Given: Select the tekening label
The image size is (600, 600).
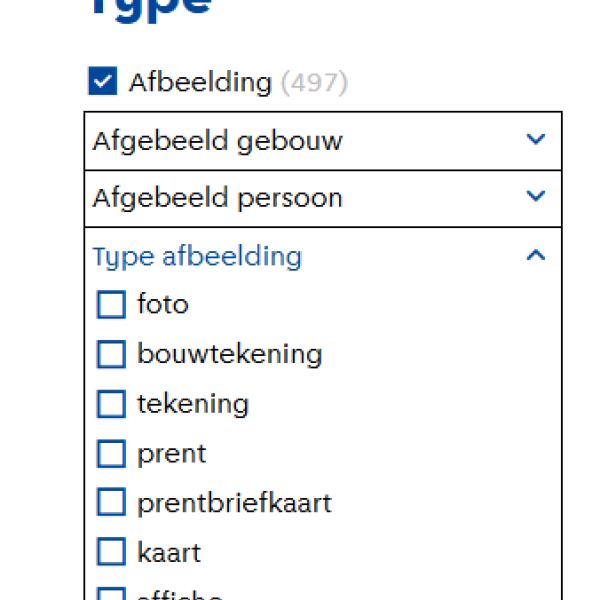Looking at the screenshot, I should (193, 404).
